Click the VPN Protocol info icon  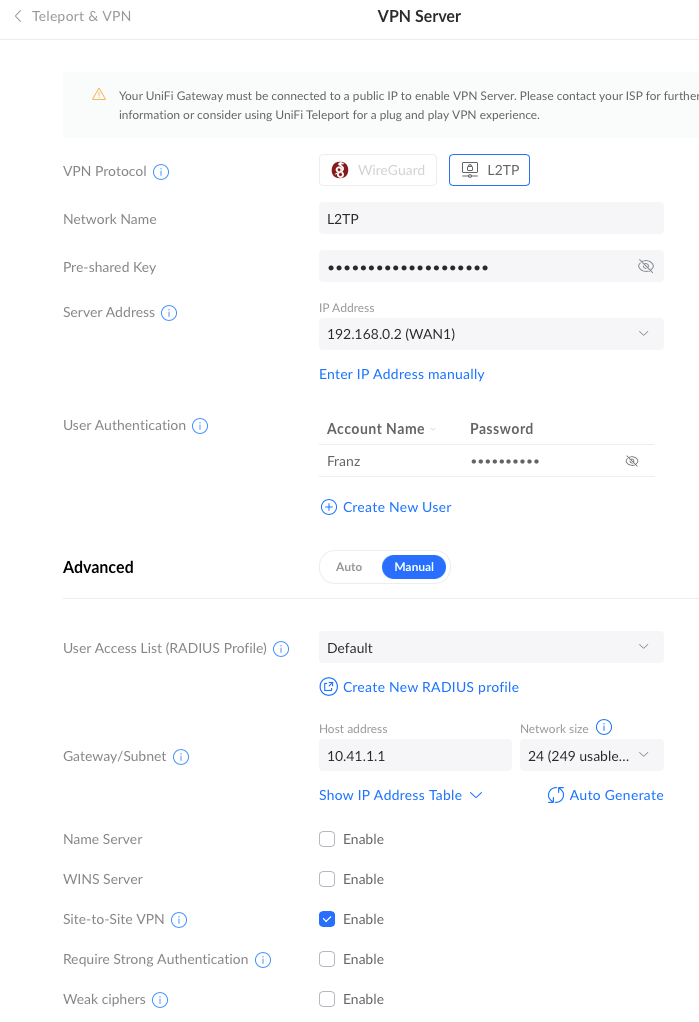[x=161, y=172]
